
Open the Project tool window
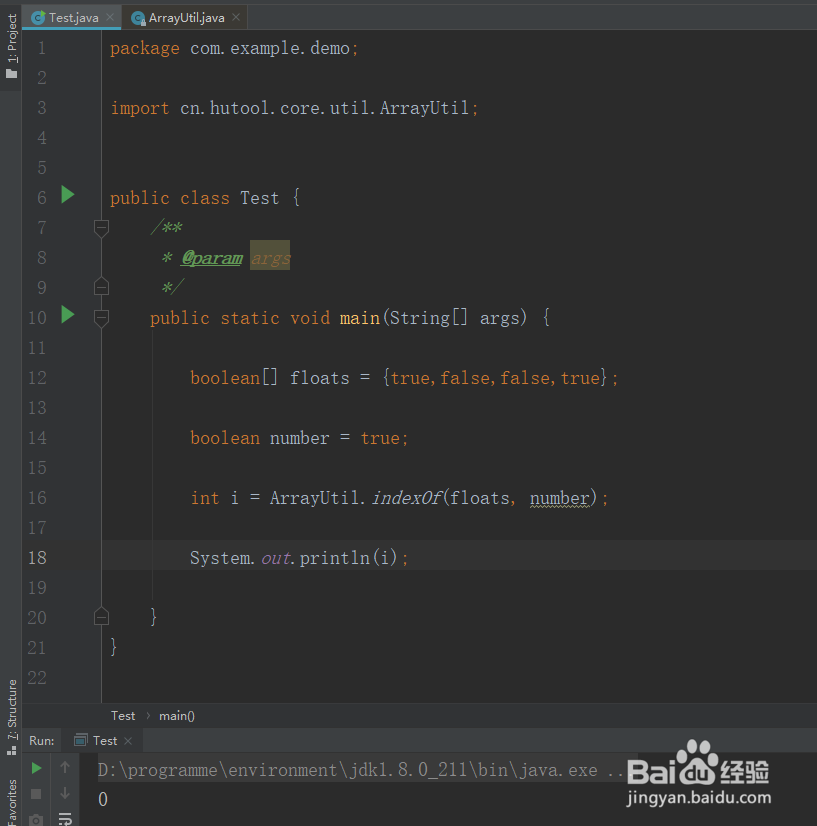pos(12,46)
